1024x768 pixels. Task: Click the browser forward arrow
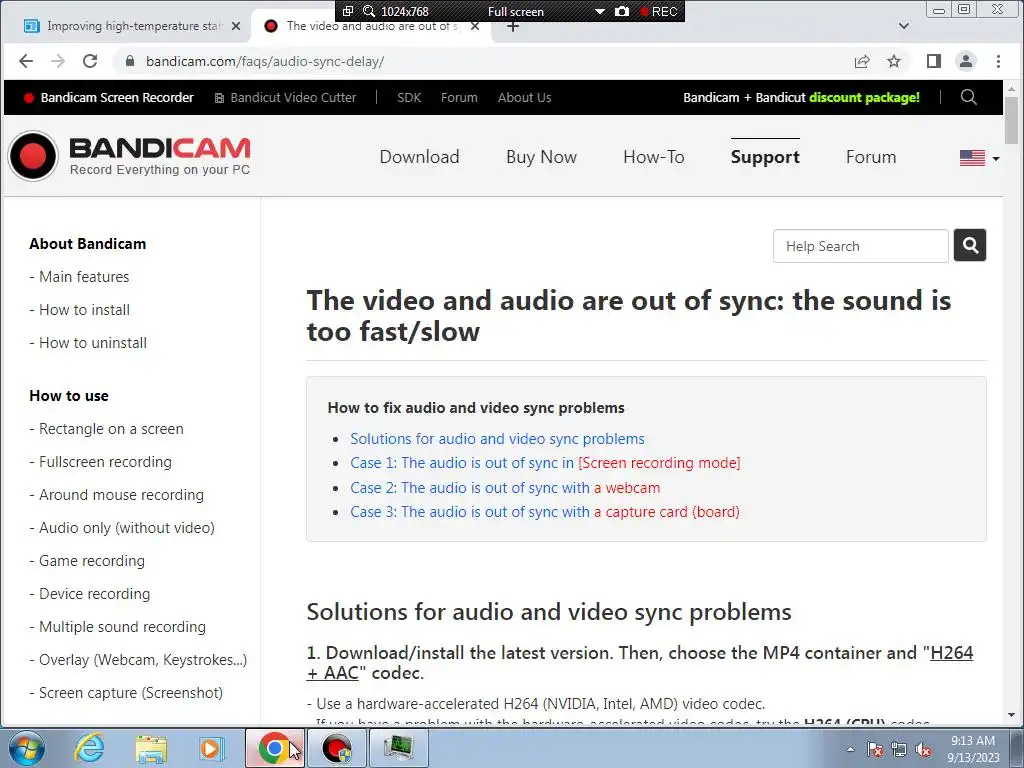(x=58, y=61)
